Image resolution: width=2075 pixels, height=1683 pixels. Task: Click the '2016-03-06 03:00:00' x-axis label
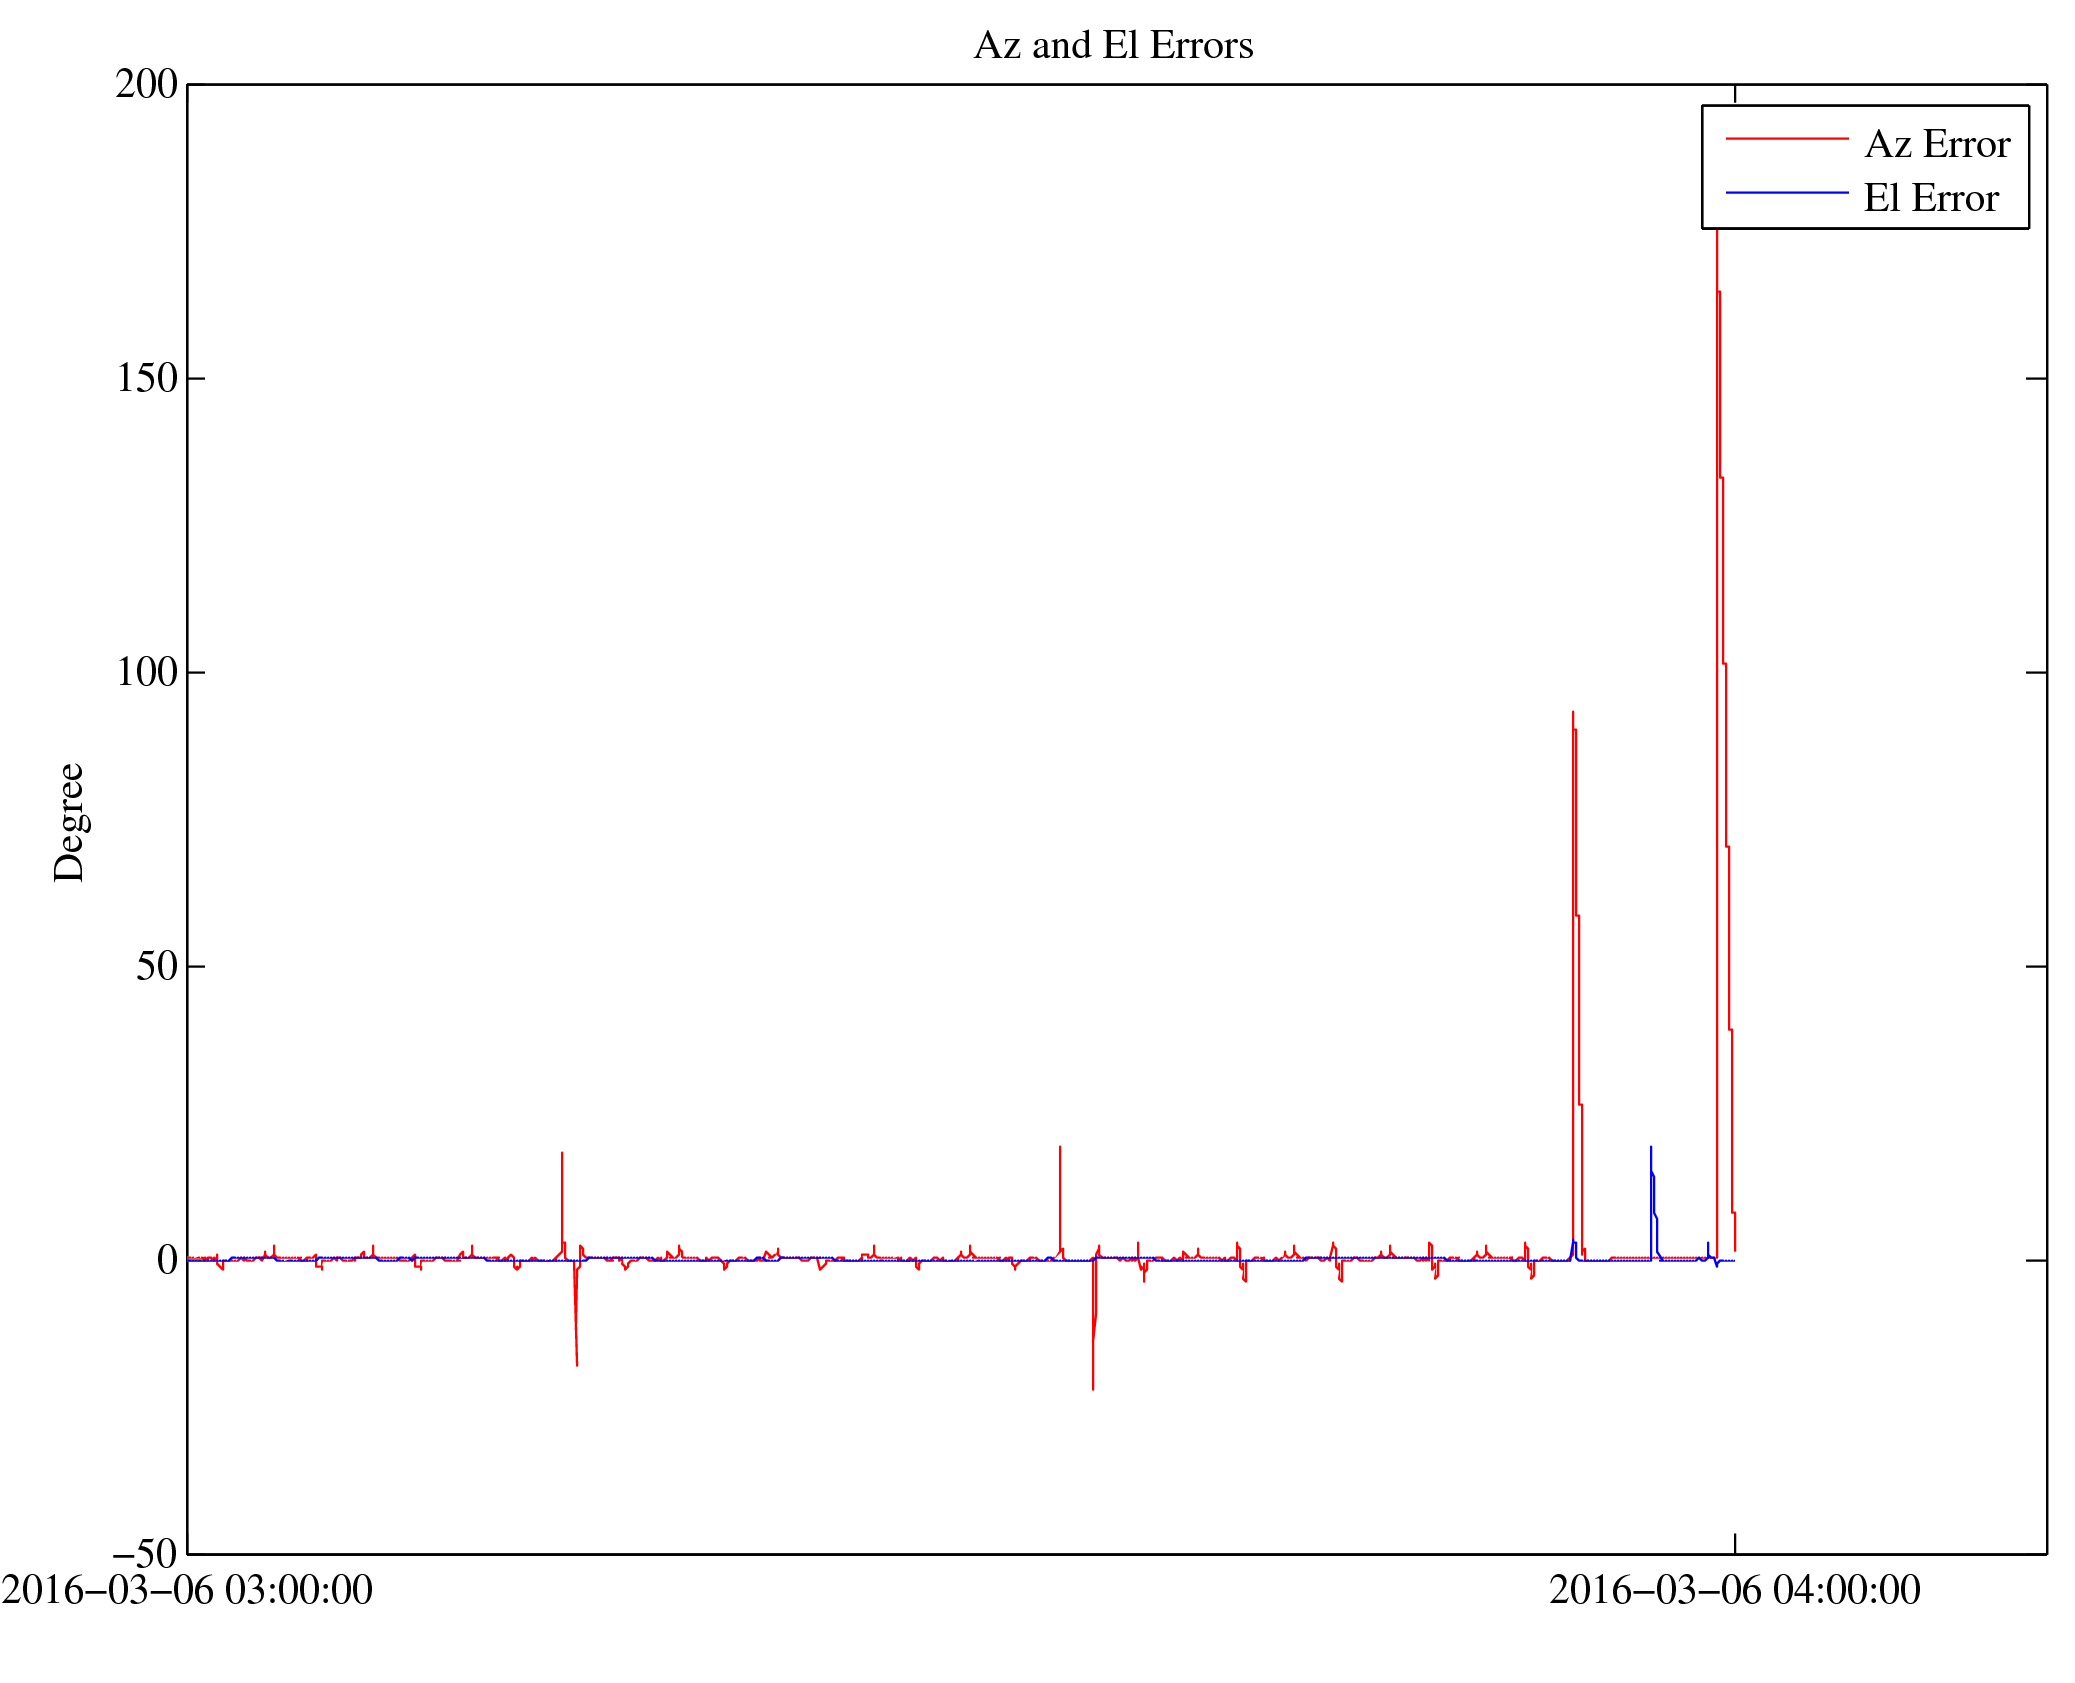(x=187, y=1591)
